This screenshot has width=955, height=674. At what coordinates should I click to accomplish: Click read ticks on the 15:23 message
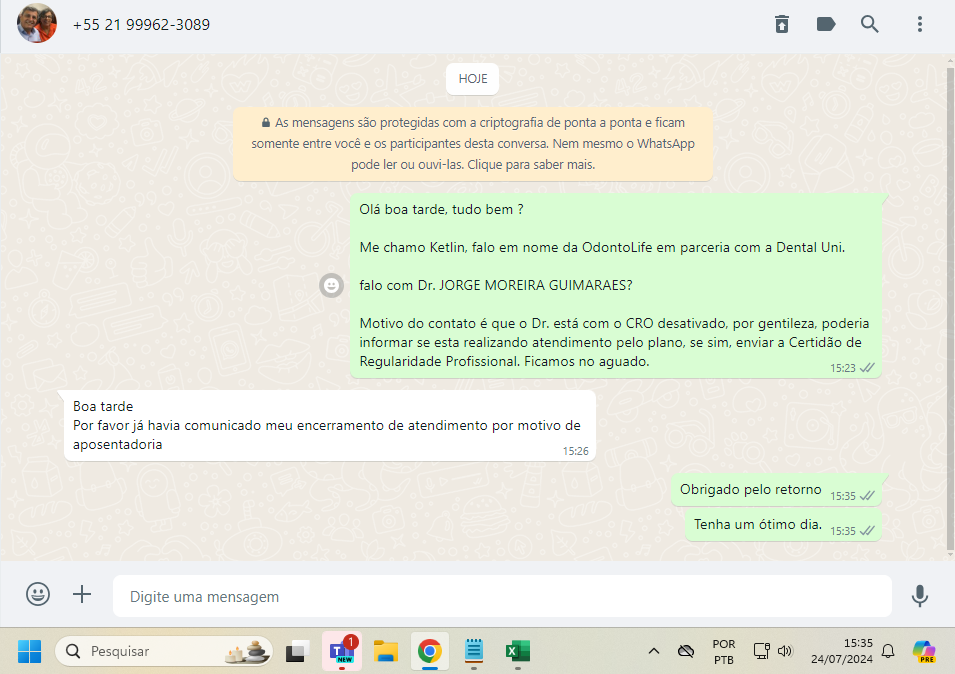tap(867, 368)
